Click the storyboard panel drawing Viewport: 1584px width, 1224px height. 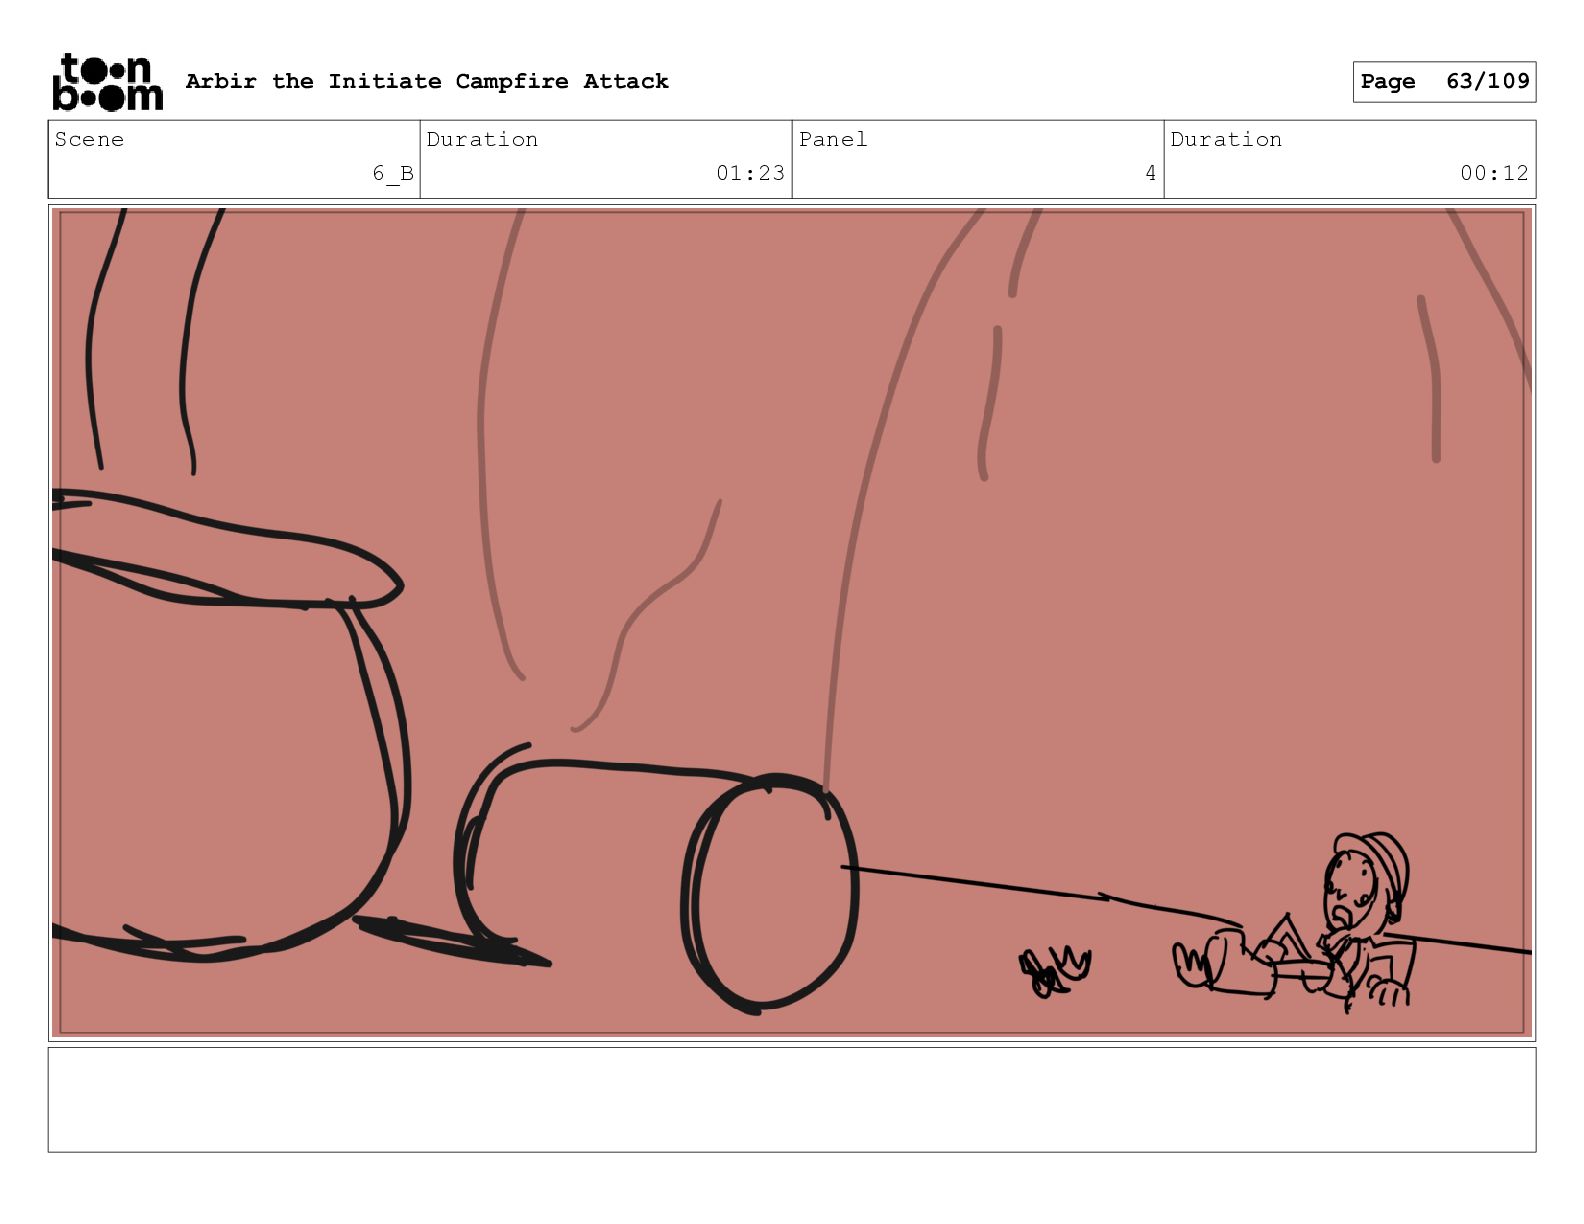[x=792, y=622]
